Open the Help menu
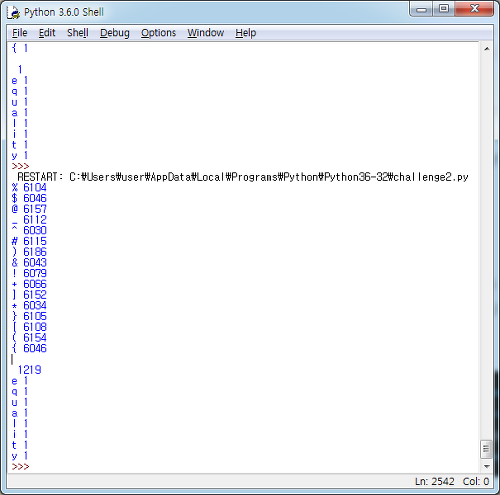 [x=246, y=33]
